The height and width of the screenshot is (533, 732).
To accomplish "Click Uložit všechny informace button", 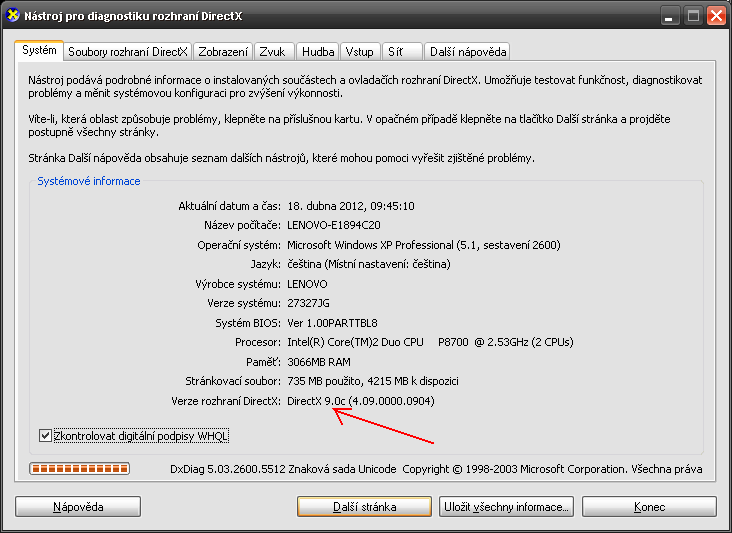I will click(506, 506).
